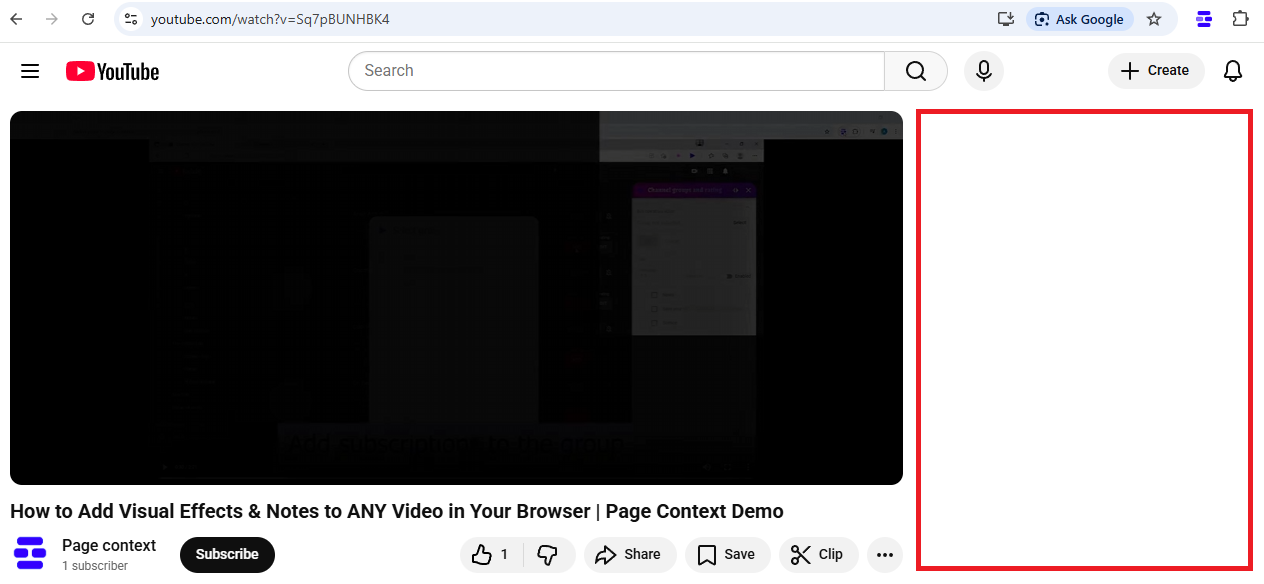
Task: Open the Page context channel avatar
Action: pyautogui.click(x=31, y=554)
